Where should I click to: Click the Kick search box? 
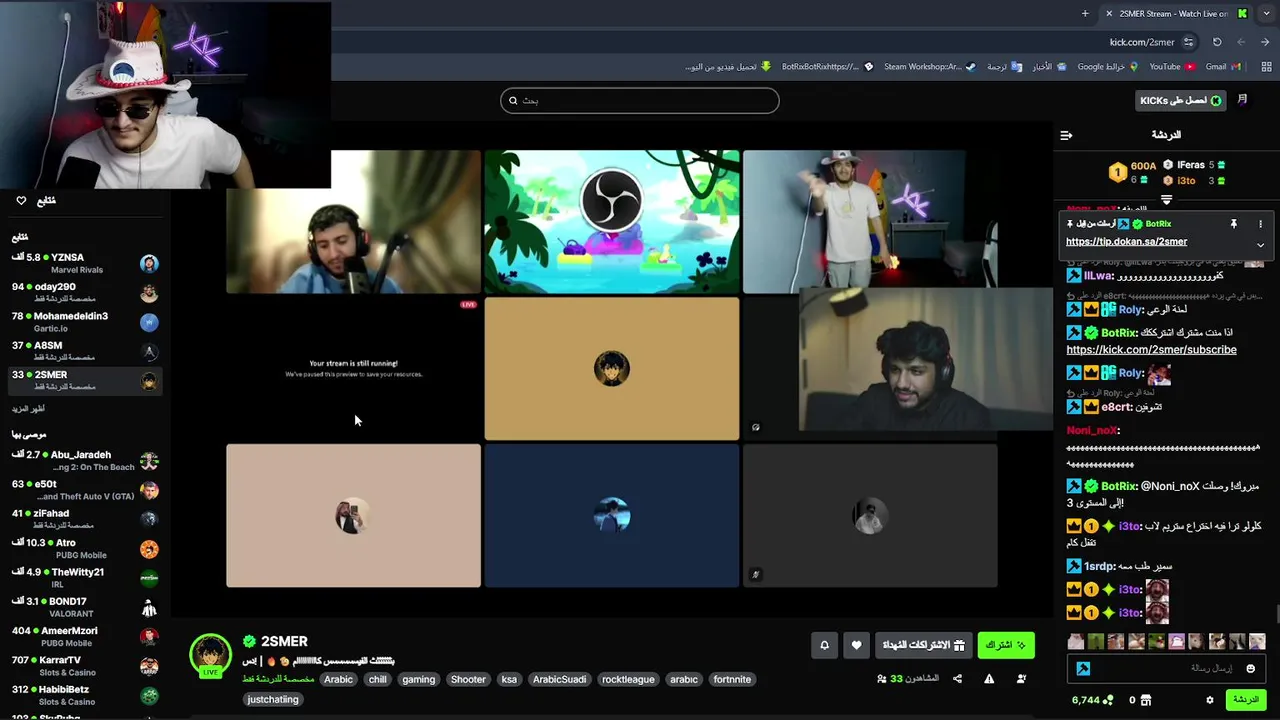640,100
